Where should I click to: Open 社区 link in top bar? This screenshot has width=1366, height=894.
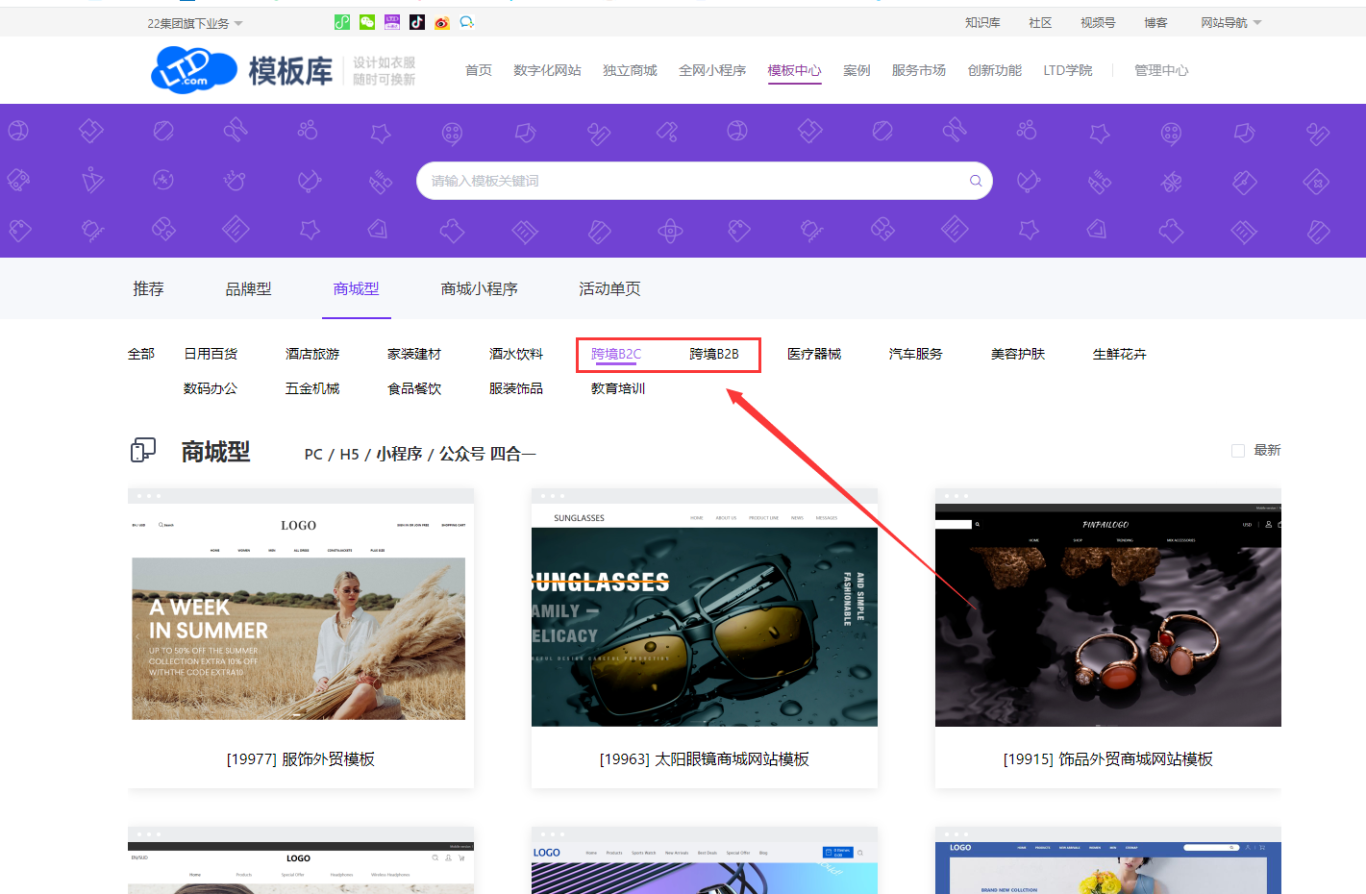pos(1041,23)
